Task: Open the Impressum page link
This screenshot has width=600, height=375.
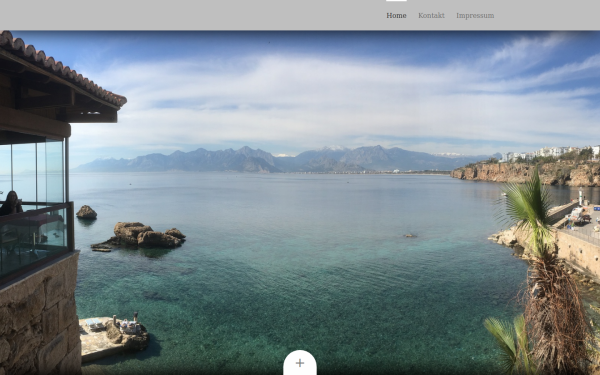Action: pyautogui.click(x=475, y=16)
